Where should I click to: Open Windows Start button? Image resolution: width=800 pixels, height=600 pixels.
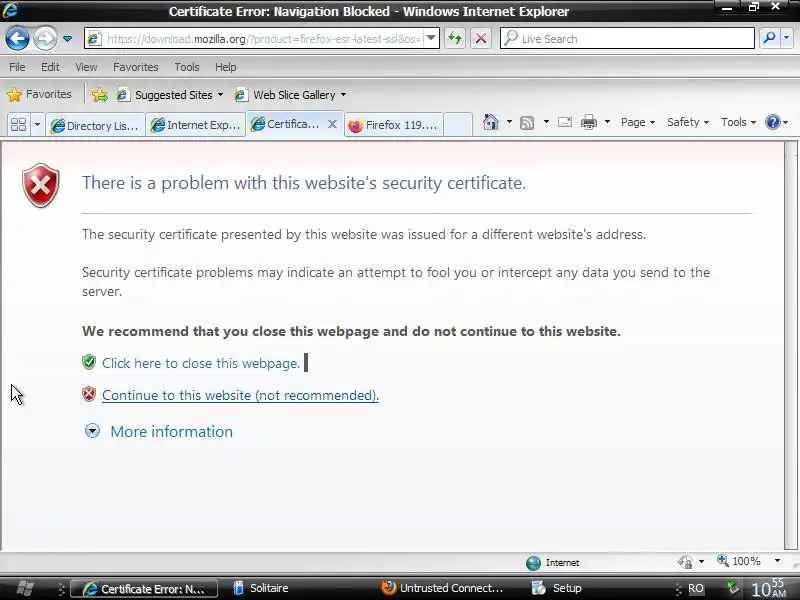pyautogui.click(x=22, y=588)
